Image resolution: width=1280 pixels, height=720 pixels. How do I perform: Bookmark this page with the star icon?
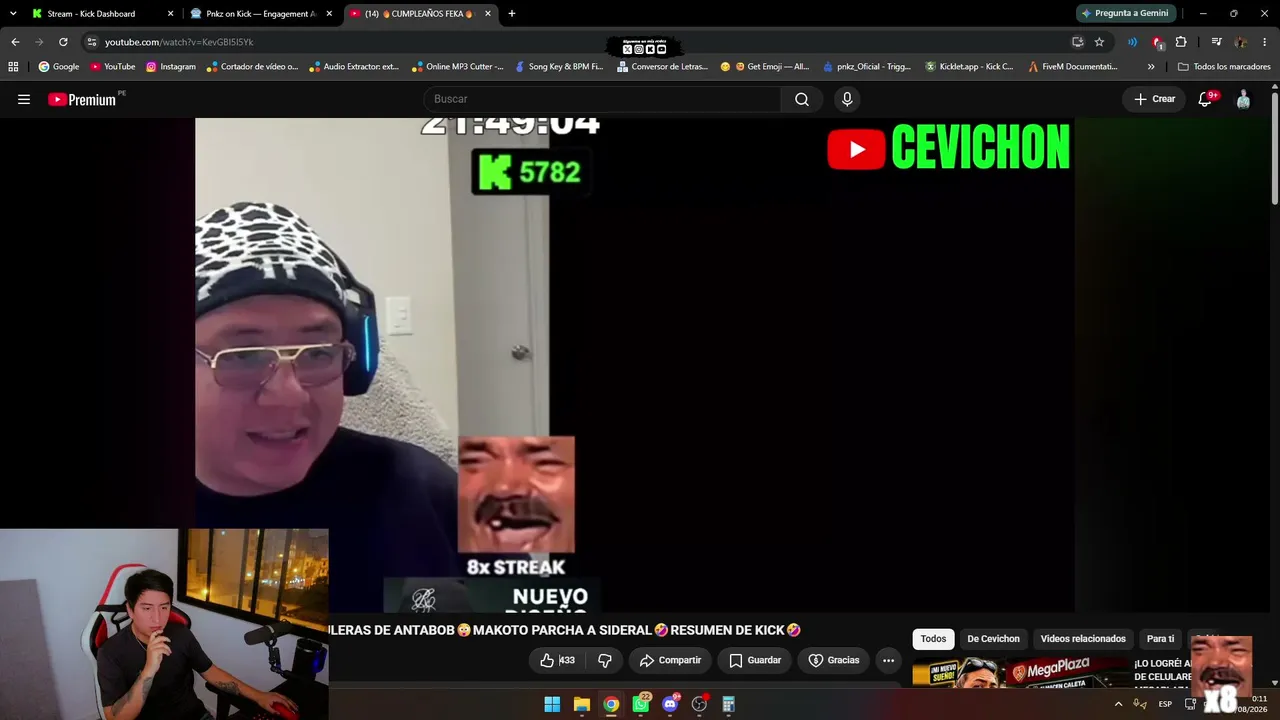[x=1099, y=42]
